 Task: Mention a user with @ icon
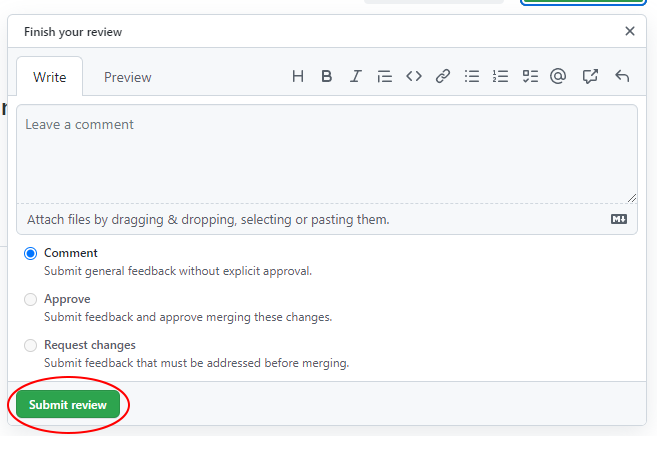click(x=559, y=76)
